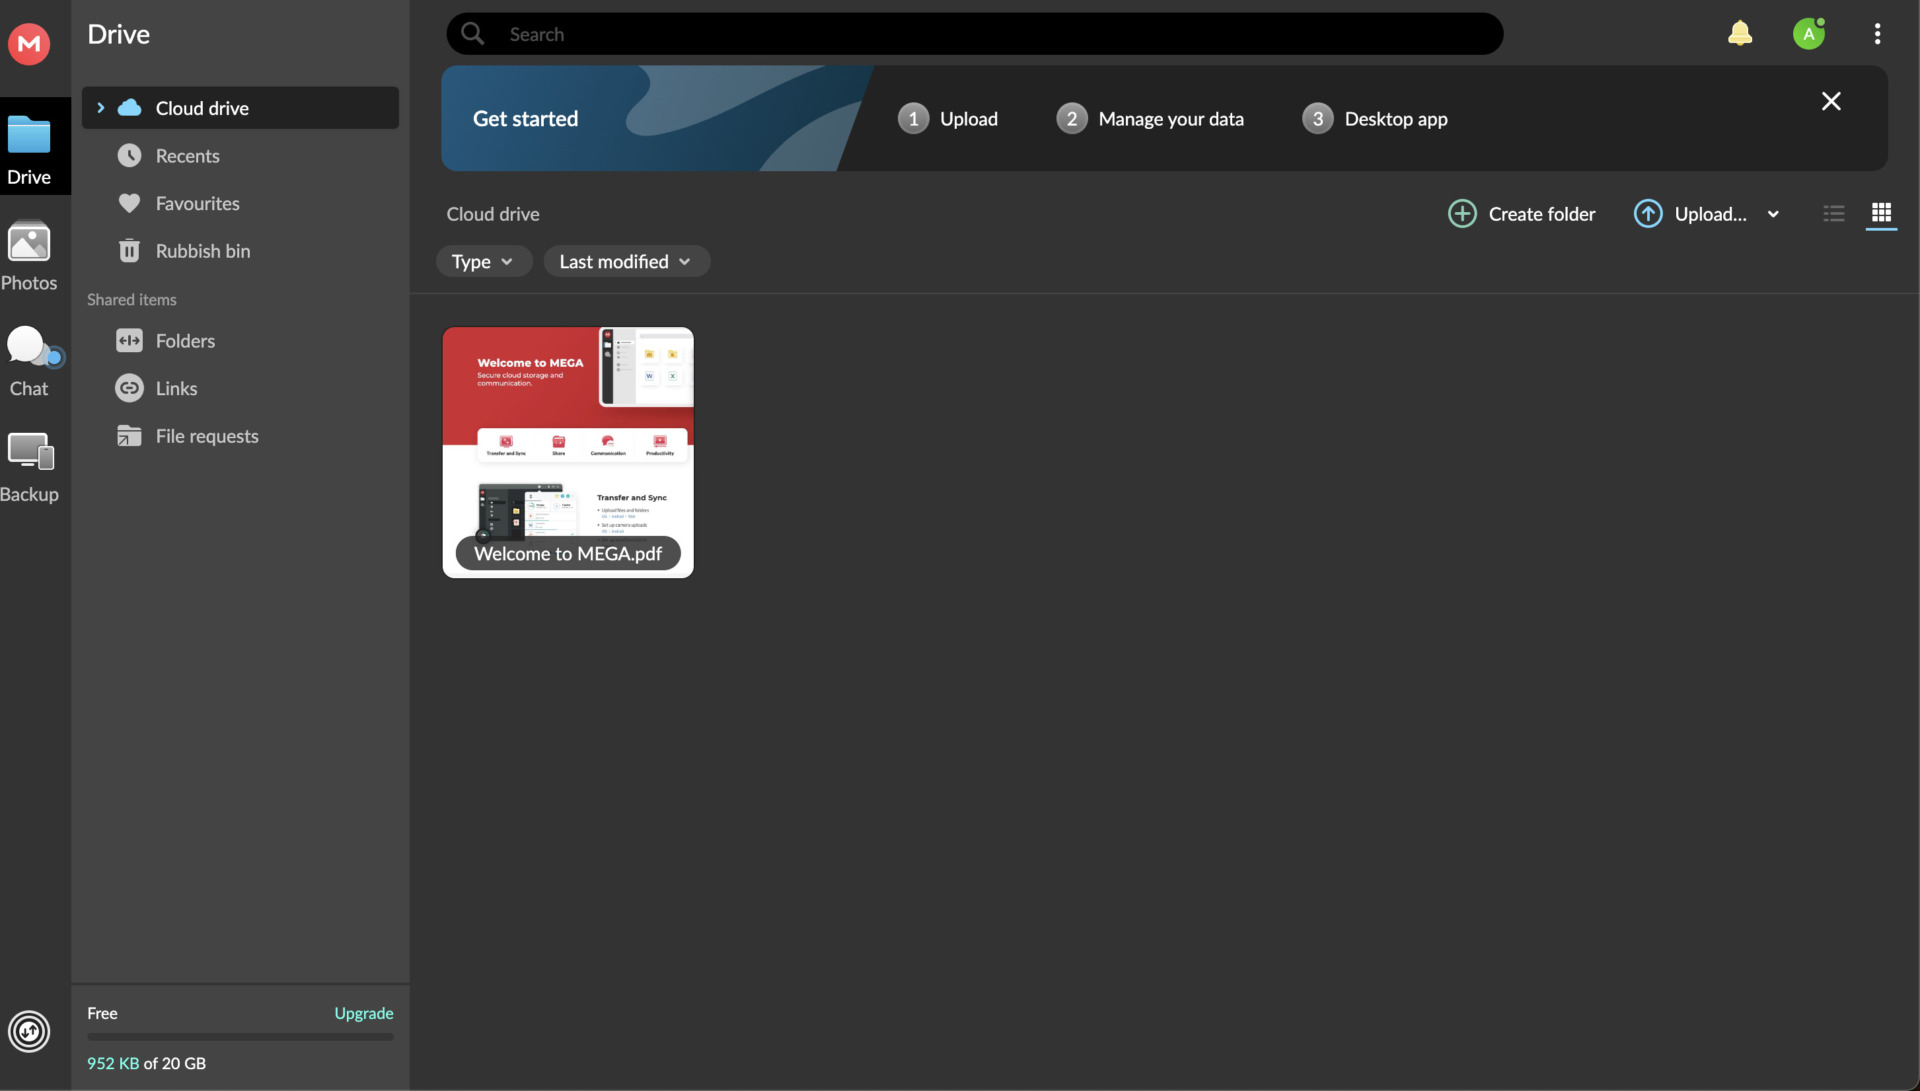Viewport: 1920px width, 1091px height.
Task: Switch to the Chat panel
Action: (29, 360)
